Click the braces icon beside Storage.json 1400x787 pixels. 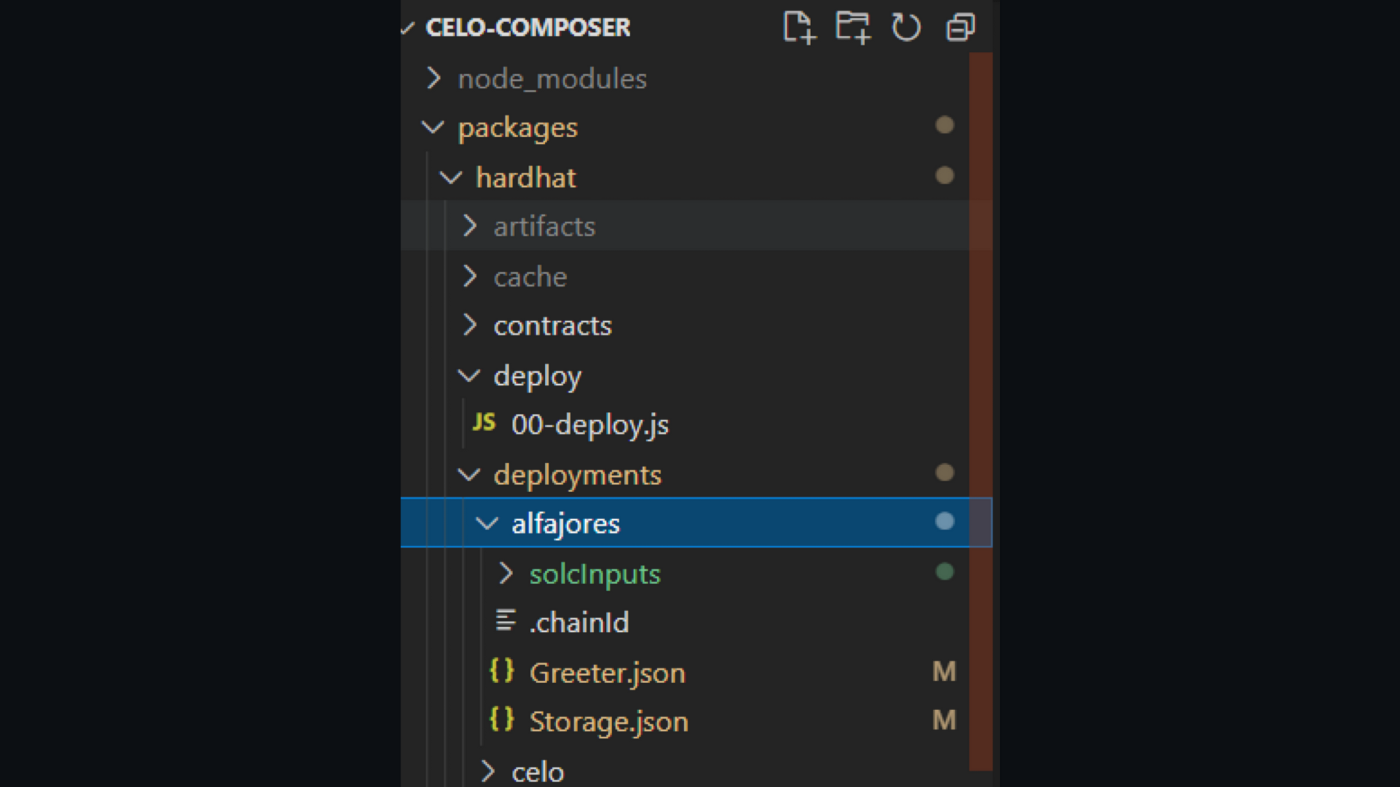click(x=502, y=720)
